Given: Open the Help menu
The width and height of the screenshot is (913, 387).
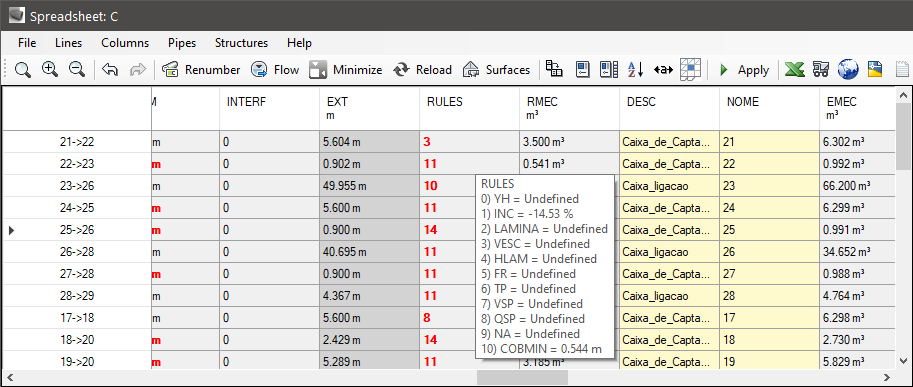Looking at the screenshot, I should (299, 42).
